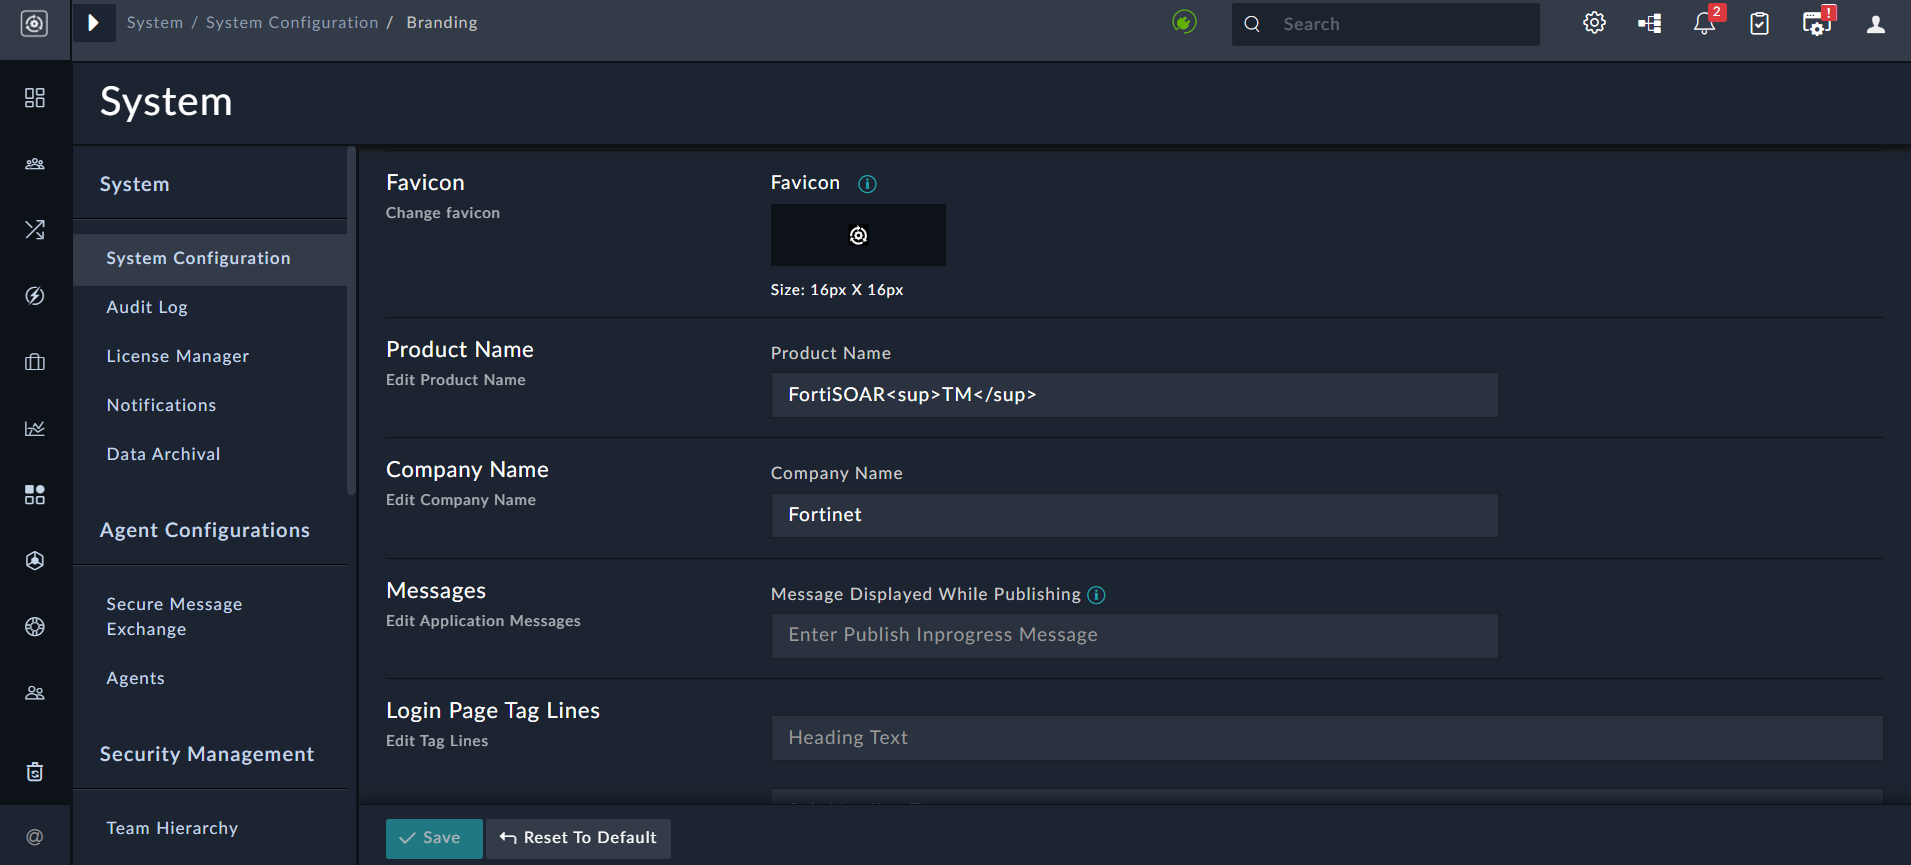Click the 'Edit Company Name' text
The image size is (1911, 865).
[461, 500]
